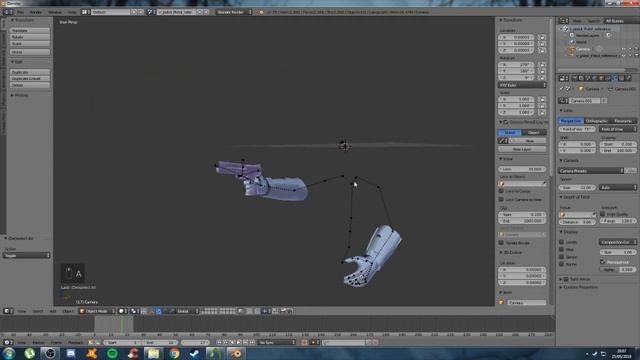640x360 pixels.
Task: Click the Translate button in tool shelf
Action: (30, 31)
